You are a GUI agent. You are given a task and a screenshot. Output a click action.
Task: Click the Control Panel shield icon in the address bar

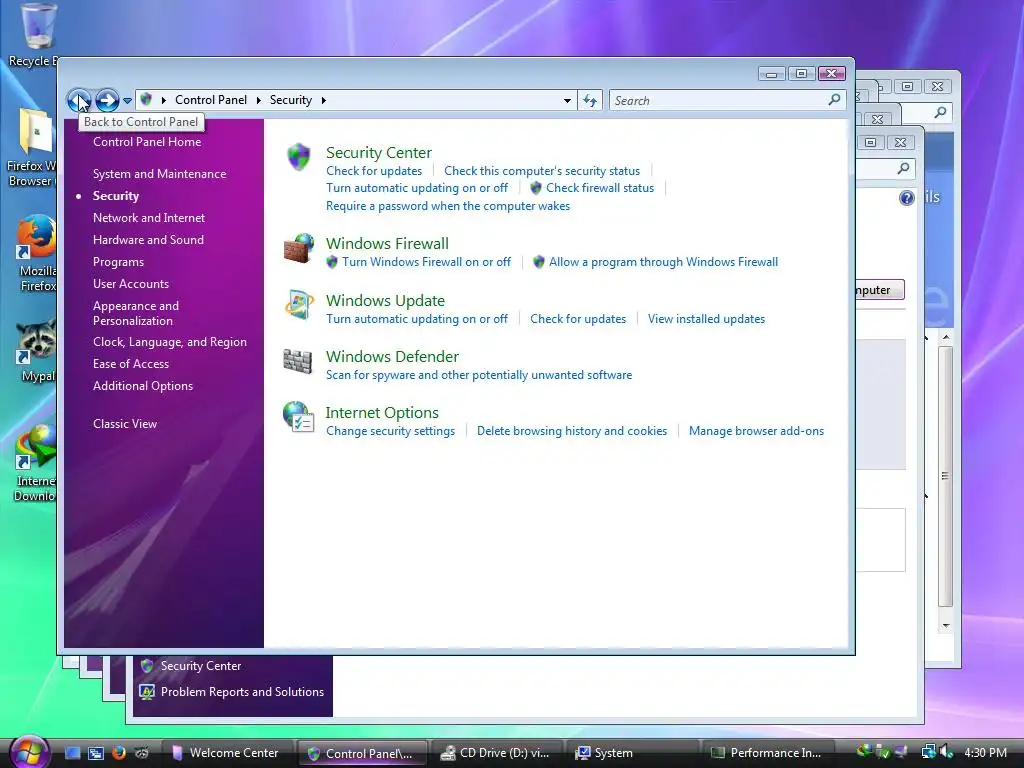tap(146, 99)
